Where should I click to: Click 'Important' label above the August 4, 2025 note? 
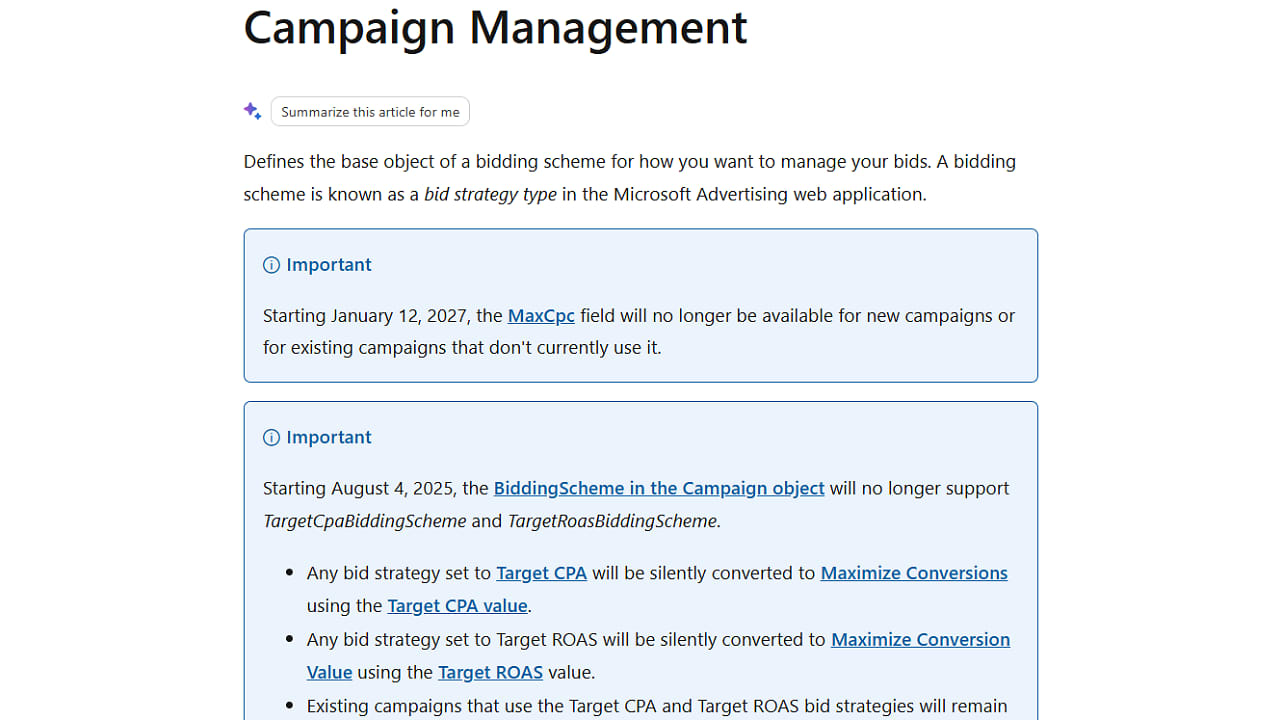pos(329,438)
